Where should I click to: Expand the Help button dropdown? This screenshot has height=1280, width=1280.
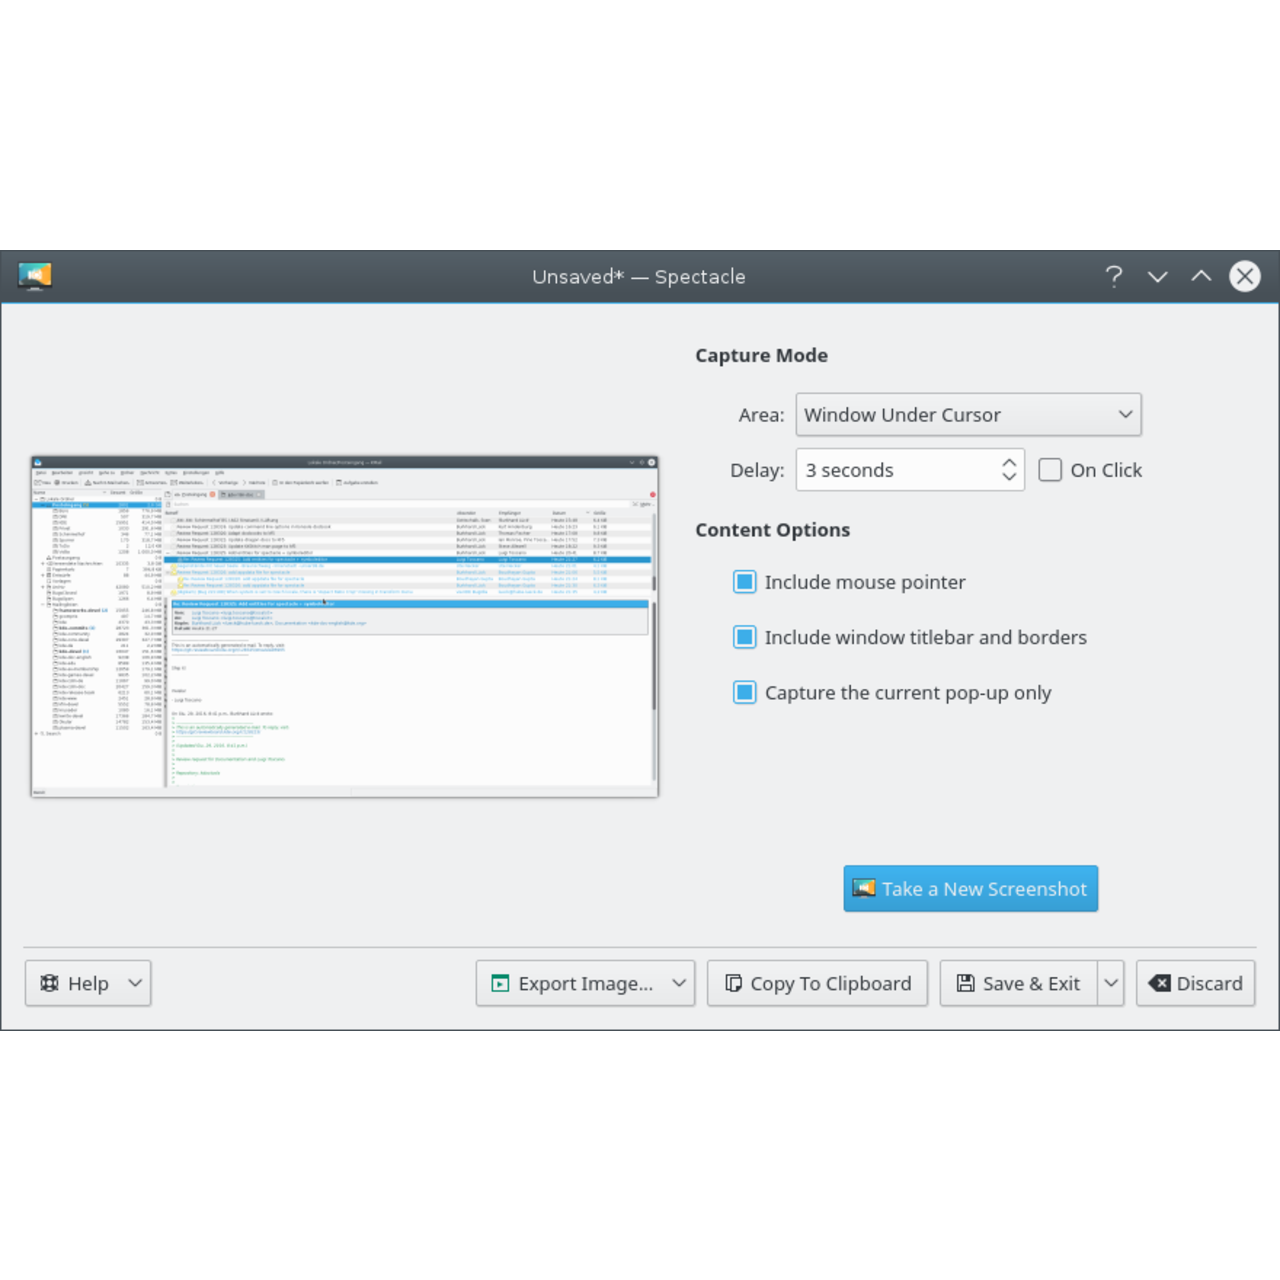click(135, 983)
